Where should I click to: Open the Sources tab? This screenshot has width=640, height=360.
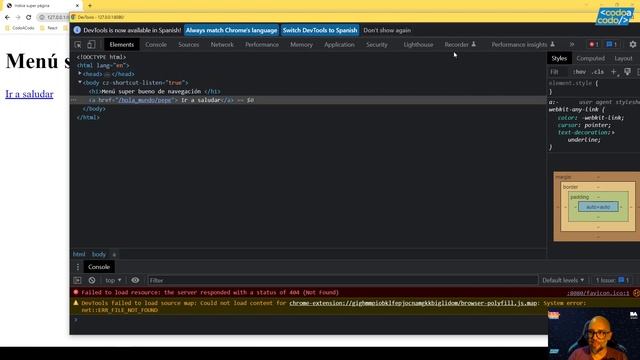pyautogui.click(x=189, y=44)
